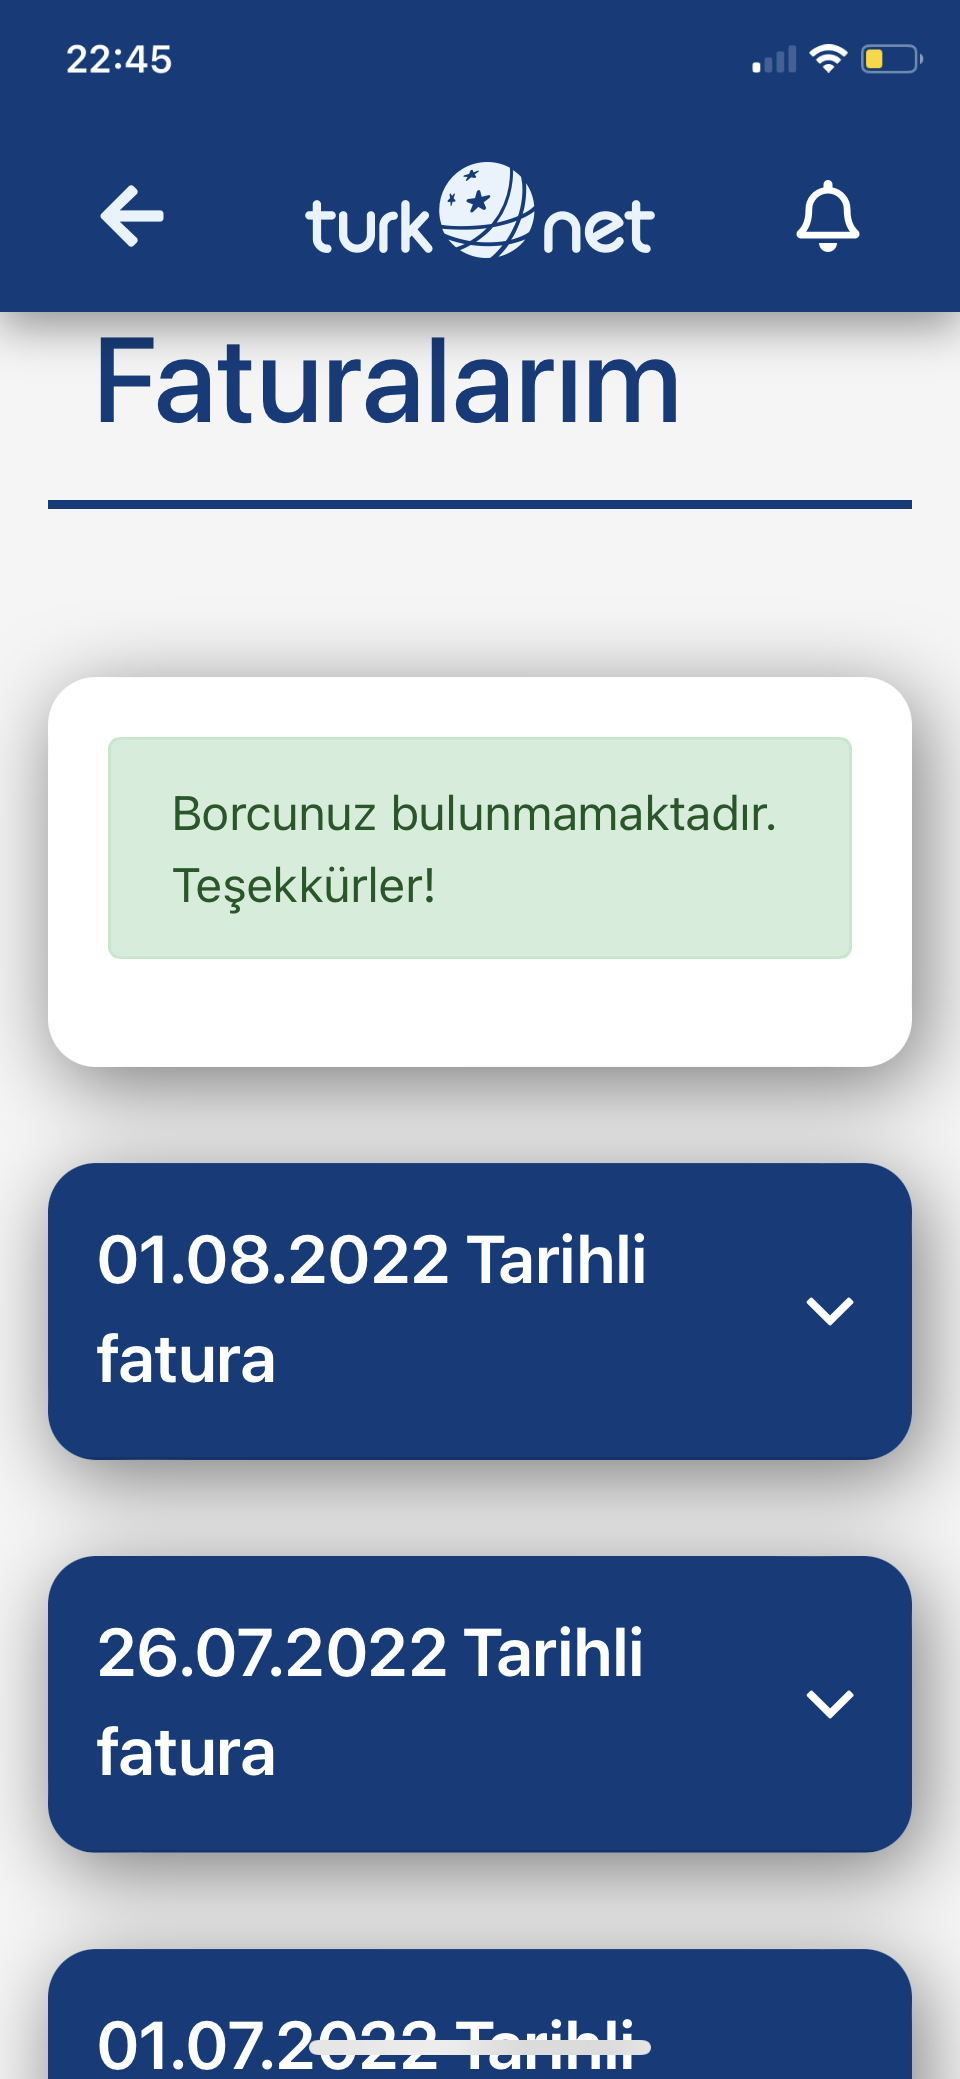The height and width of the screenshot is (2079, 960).
Task: Tap the blue divider under Faturalarım
Action: [x=480, y=505]
